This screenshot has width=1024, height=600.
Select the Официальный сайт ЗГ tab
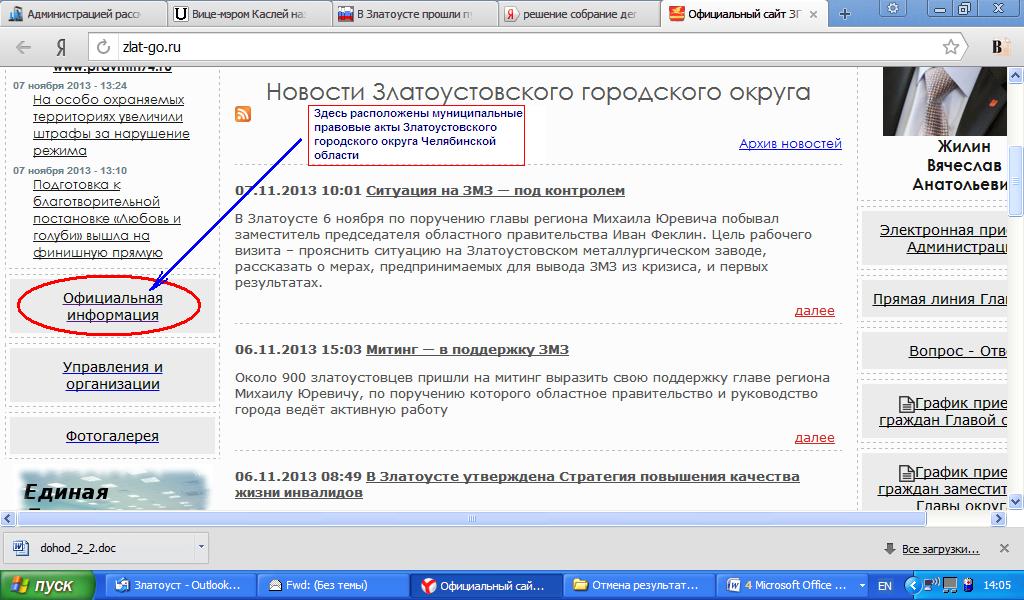point(744,14)
